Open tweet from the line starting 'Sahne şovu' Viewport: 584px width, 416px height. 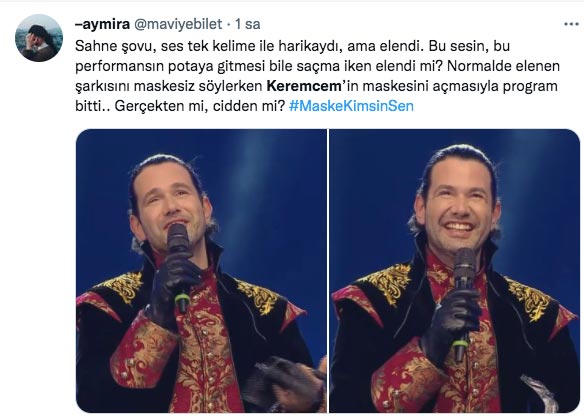(x=292, y=46)
